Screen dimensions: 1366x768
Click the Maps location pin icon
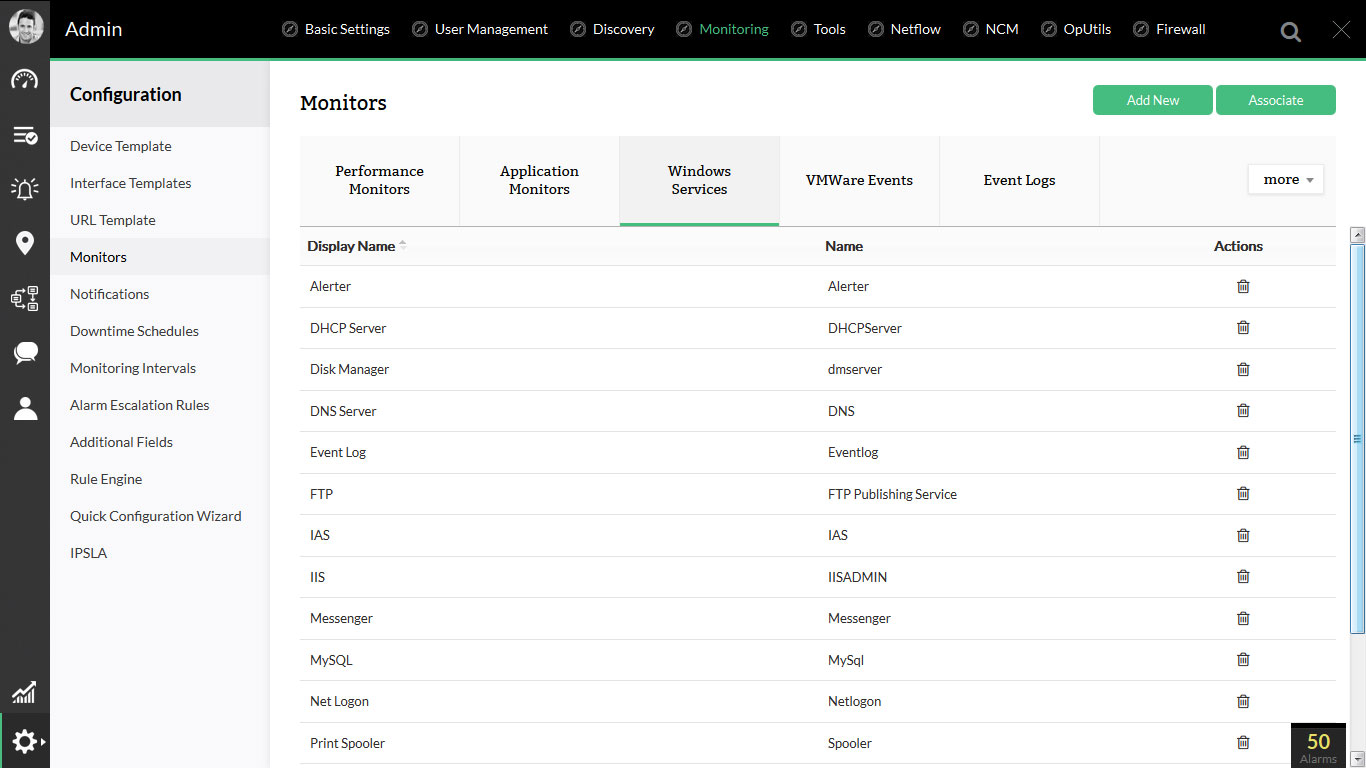pyautogui.click(x=24, y=243)
